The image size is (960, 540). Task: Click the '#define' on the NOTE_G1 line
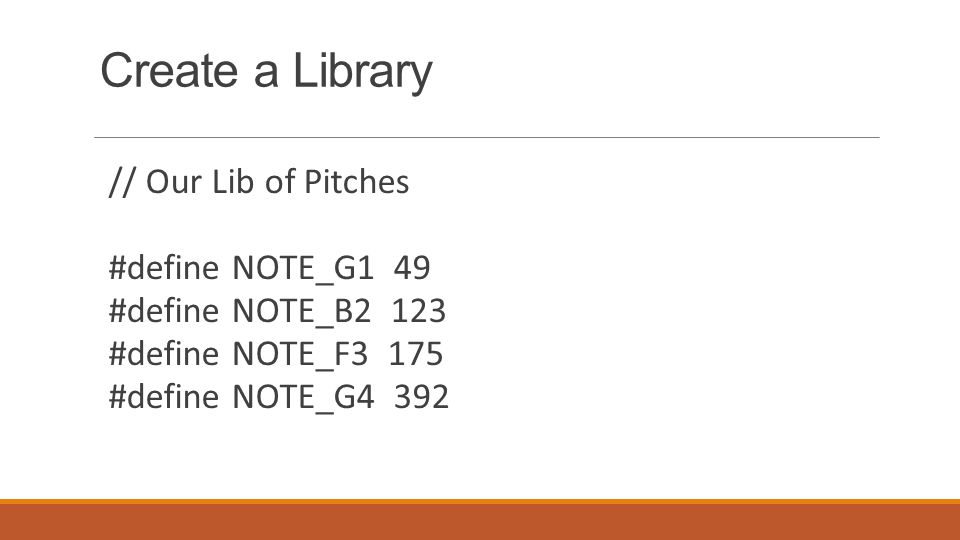coord(163,268)
